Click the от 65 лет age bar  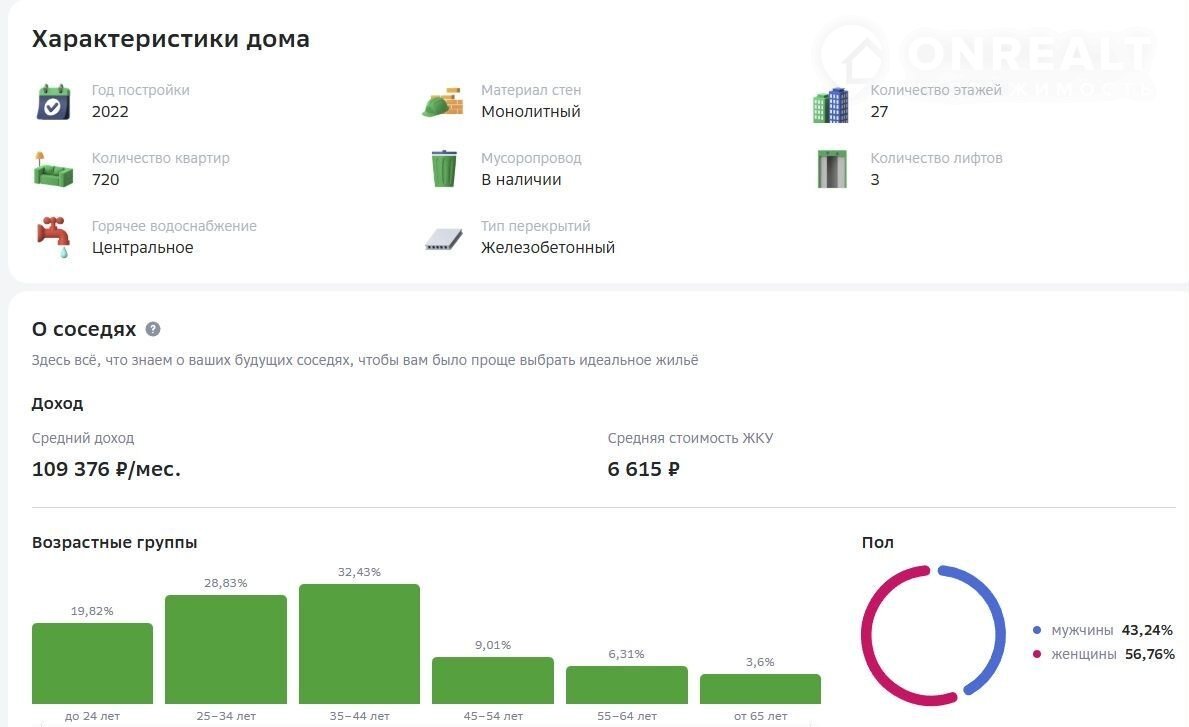(x=760, y=688)
